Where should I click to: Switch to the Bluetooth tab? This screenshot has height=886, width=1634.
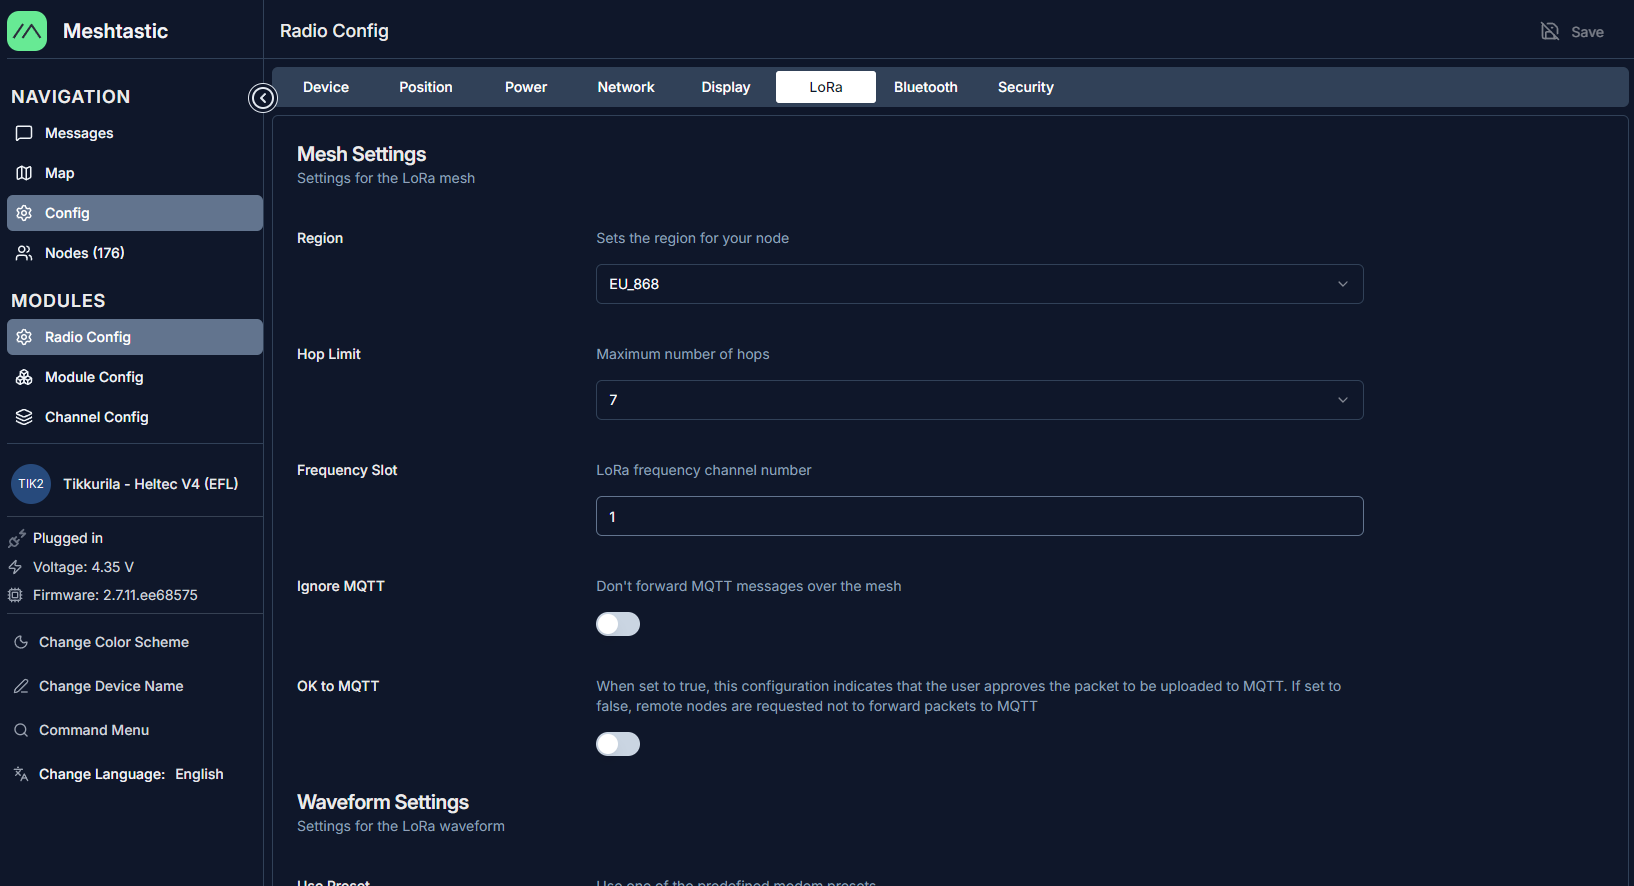925,87
